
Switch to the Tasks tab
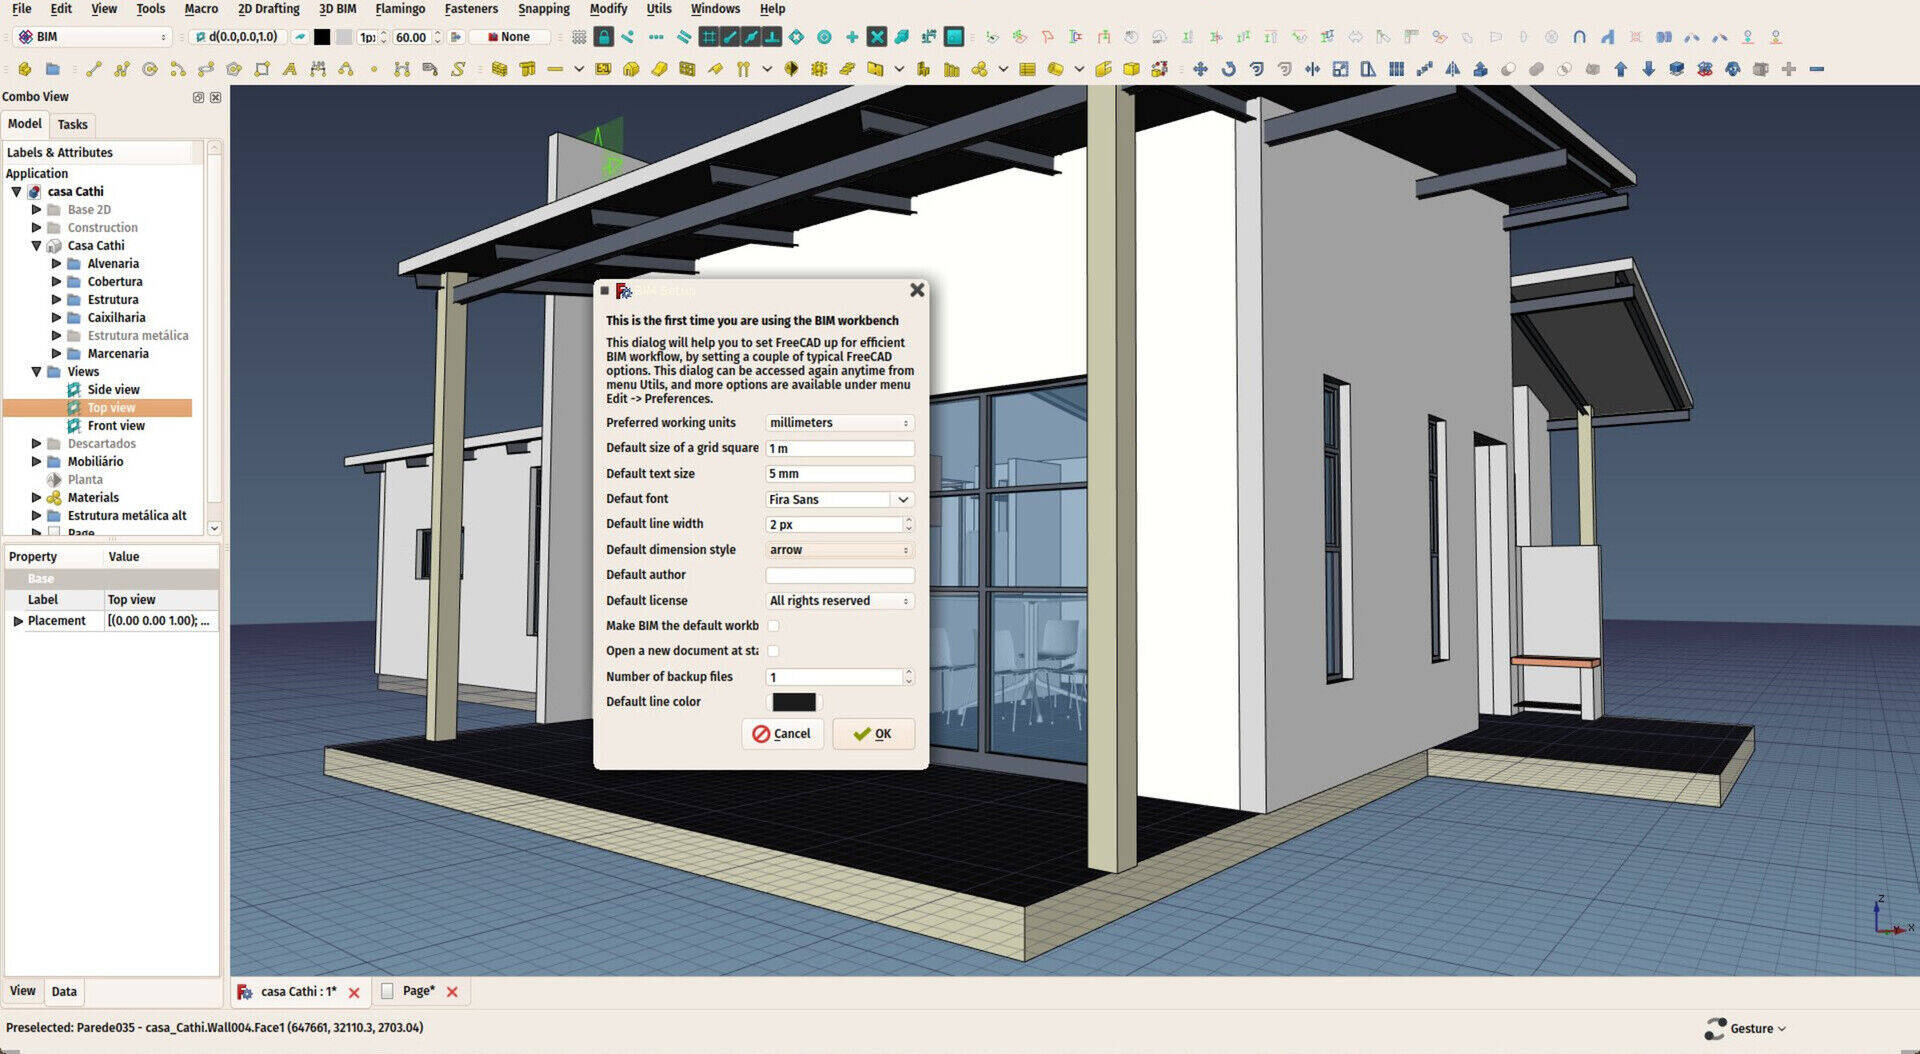coord(72,124)
